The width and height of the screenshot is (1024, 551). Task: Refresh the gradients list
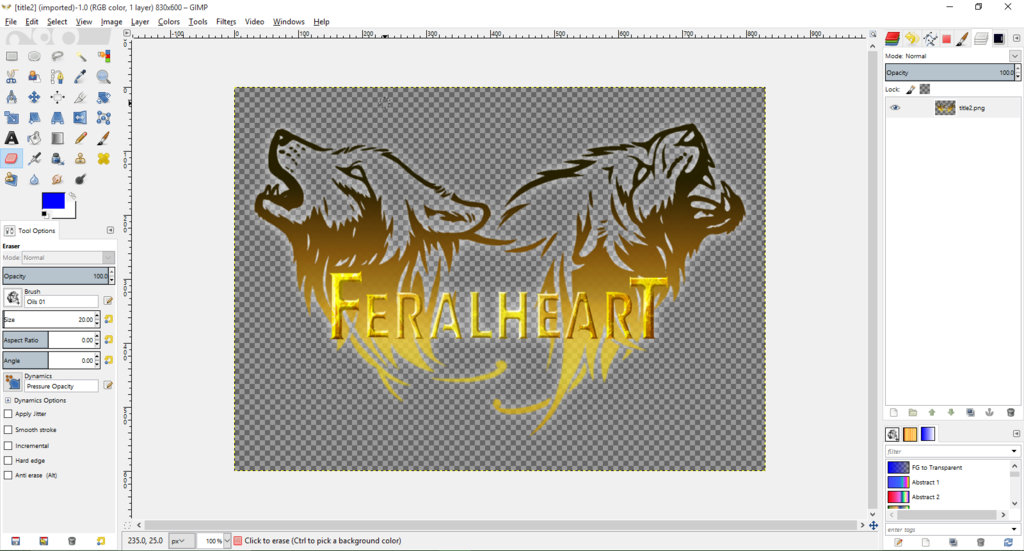tap(1008, 543)
